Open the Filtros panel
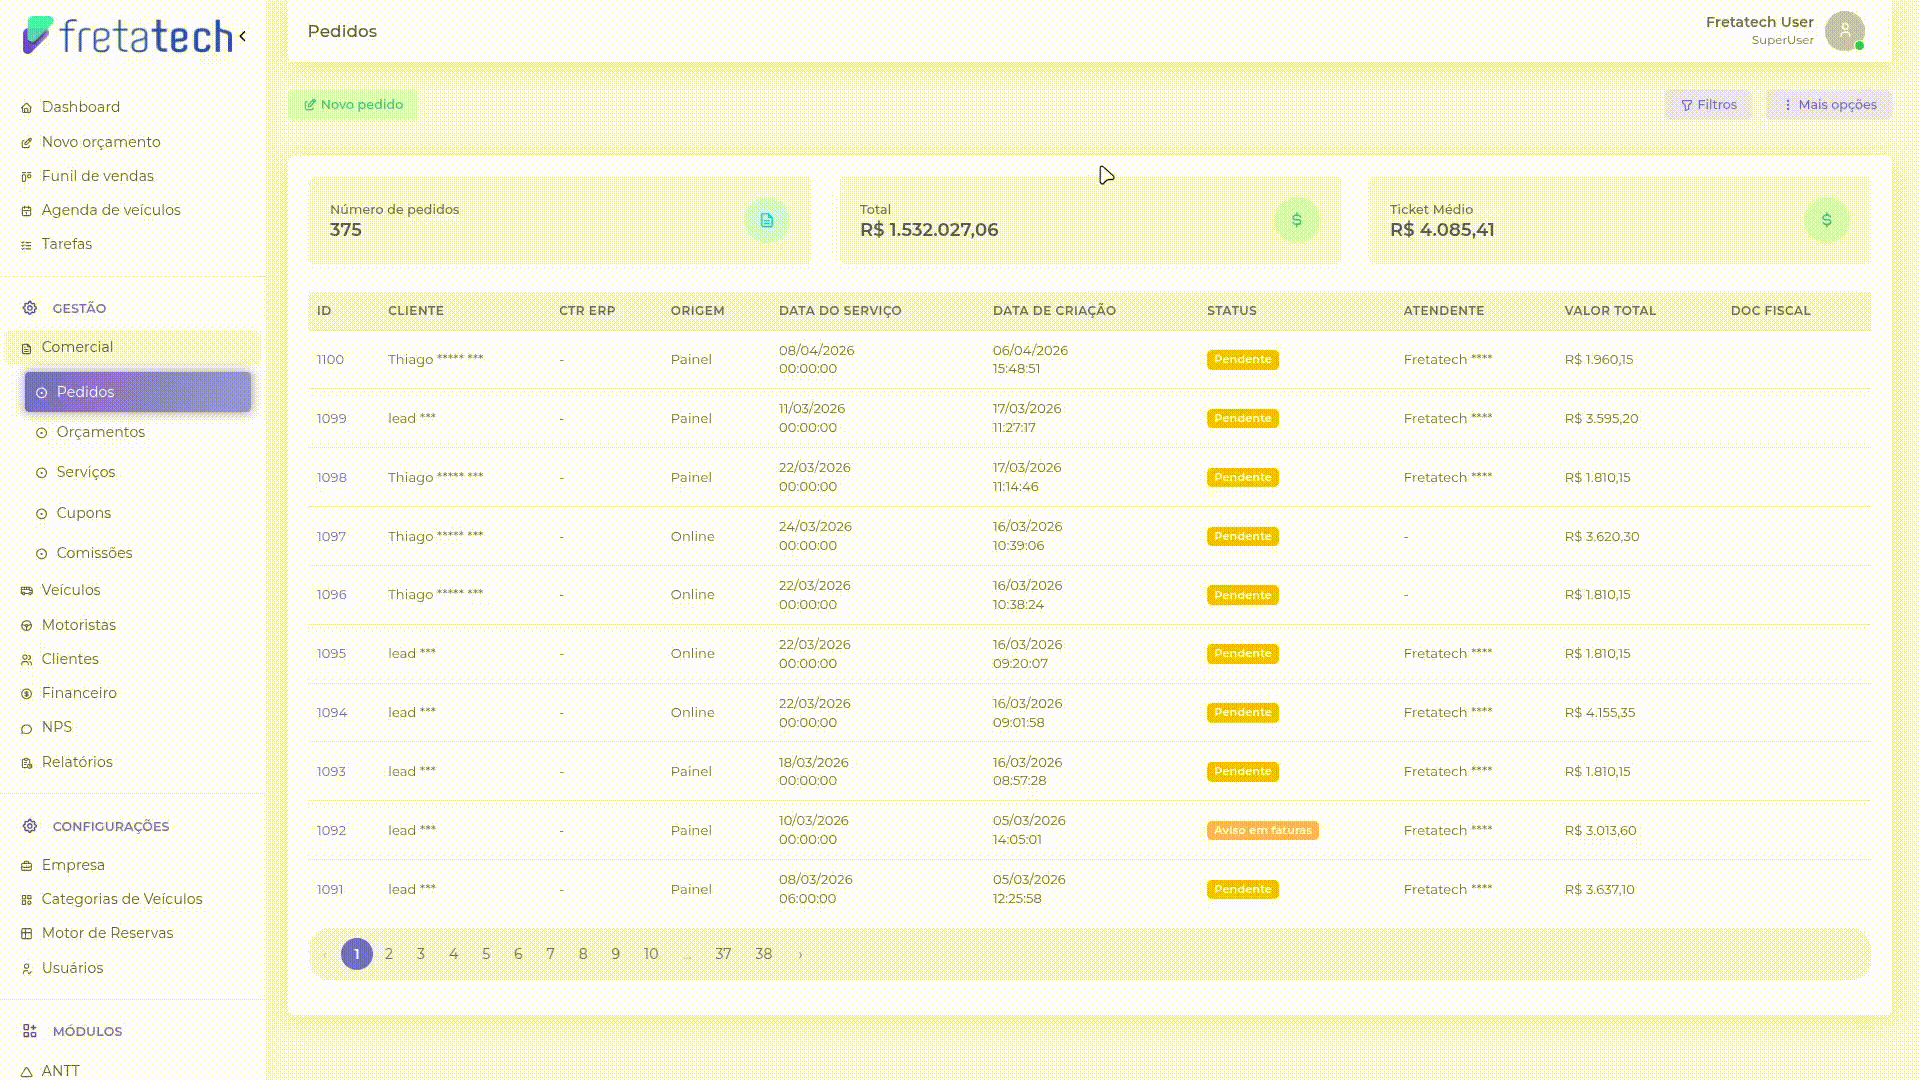 [1708, 105]
